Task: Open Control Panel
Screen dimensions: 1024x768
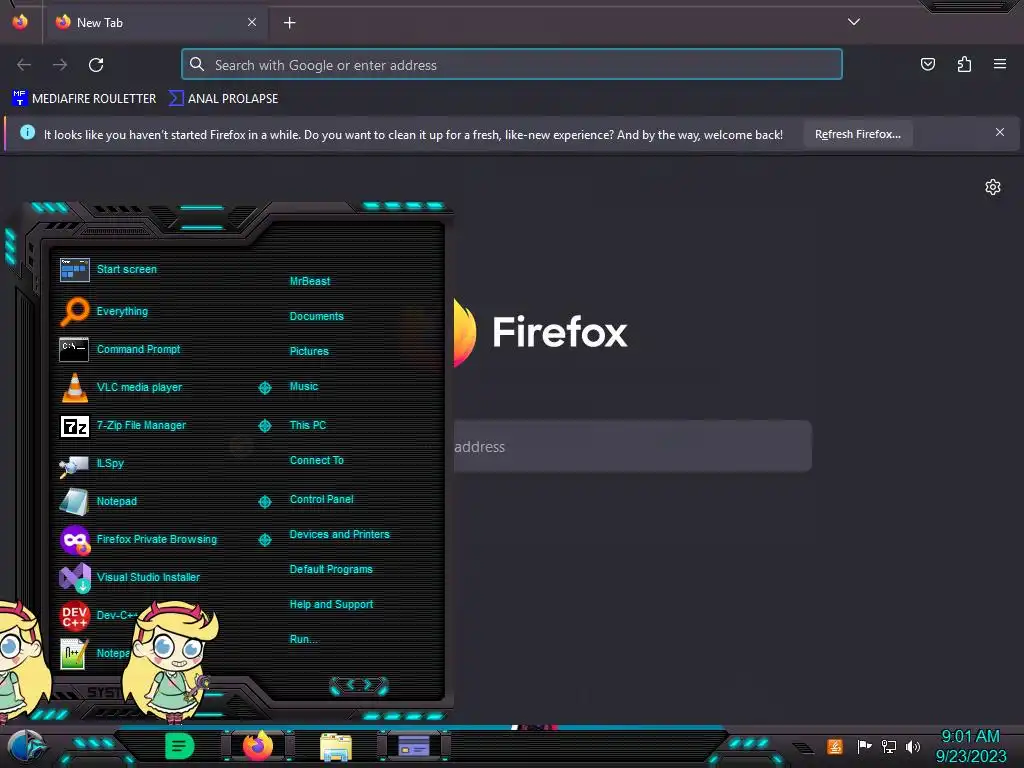Action: point(322,499)
